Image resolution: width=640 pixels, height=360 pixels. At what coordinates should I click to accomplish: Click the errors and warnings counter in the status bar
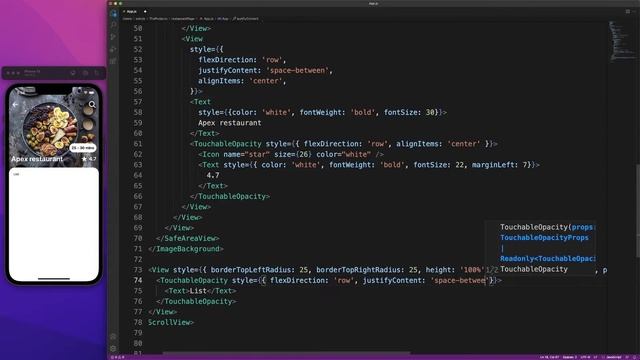tap(119, 357)
